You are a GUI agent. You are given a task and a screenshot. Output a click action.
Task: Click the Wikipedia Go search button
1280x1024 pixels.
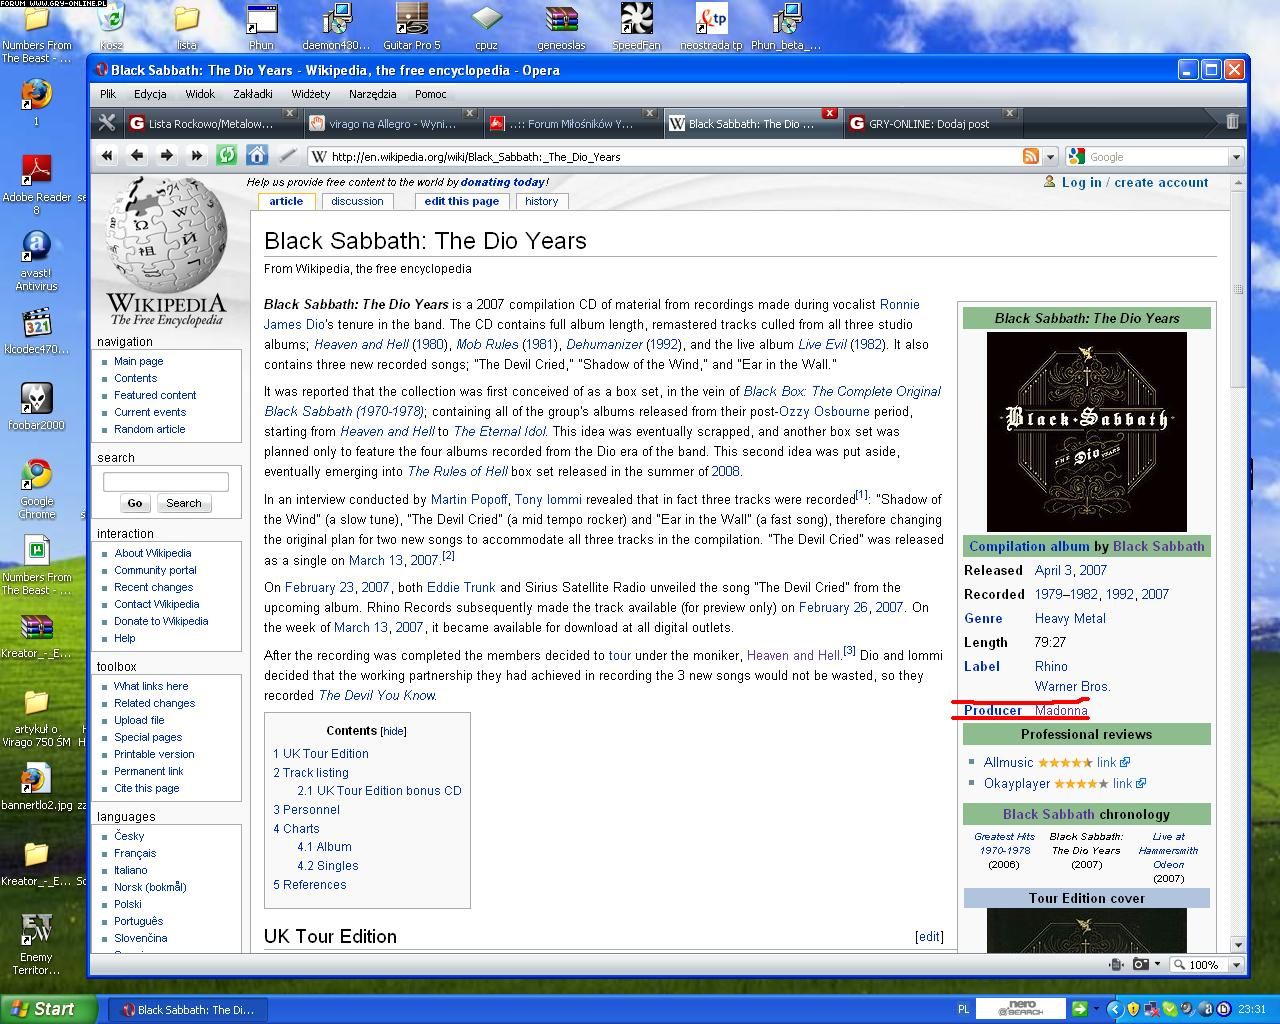134,503
